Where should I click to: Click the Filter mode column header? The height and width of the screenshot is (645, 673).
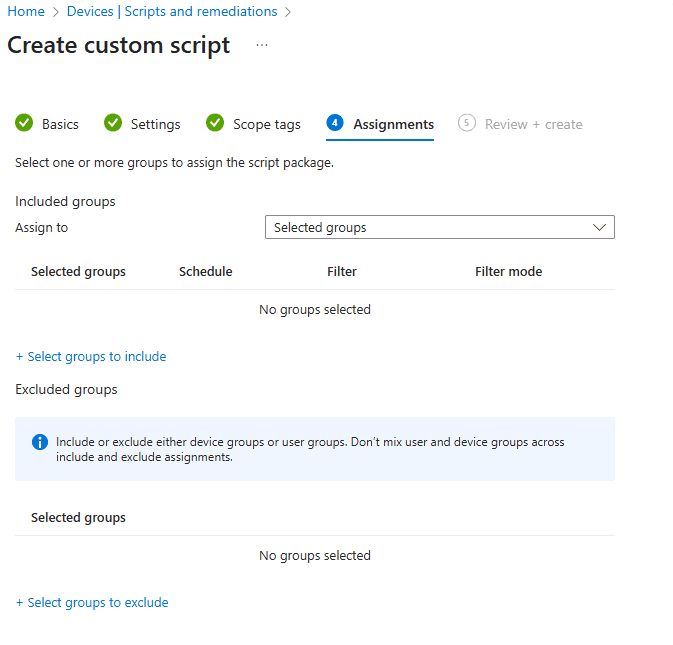pyautogui.click(x=508, y=272)
